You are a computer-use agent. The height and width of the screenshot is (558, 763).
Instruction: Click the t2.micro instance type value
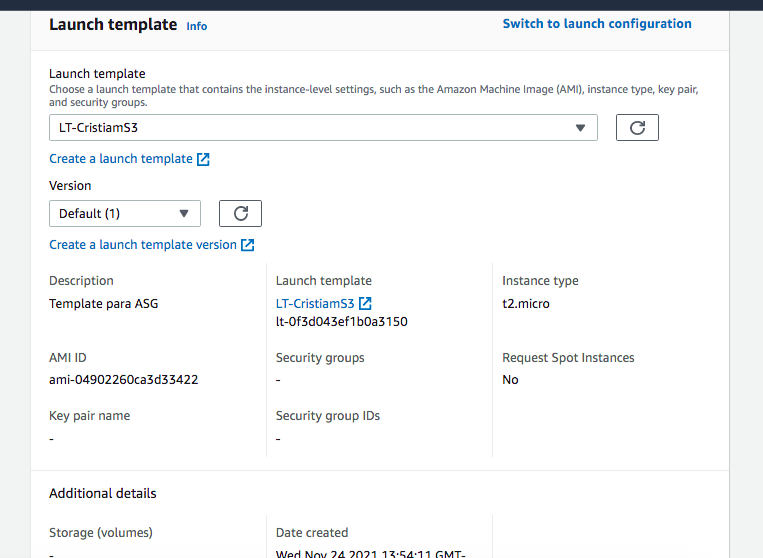526,304
